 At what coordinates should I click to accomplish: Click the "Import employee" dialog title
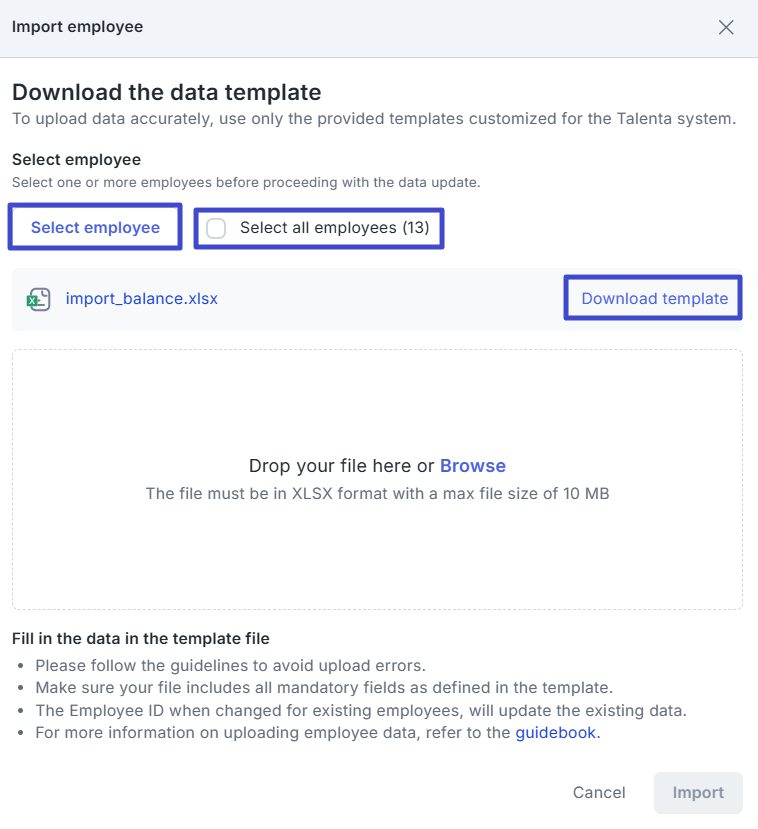[77, 27]
